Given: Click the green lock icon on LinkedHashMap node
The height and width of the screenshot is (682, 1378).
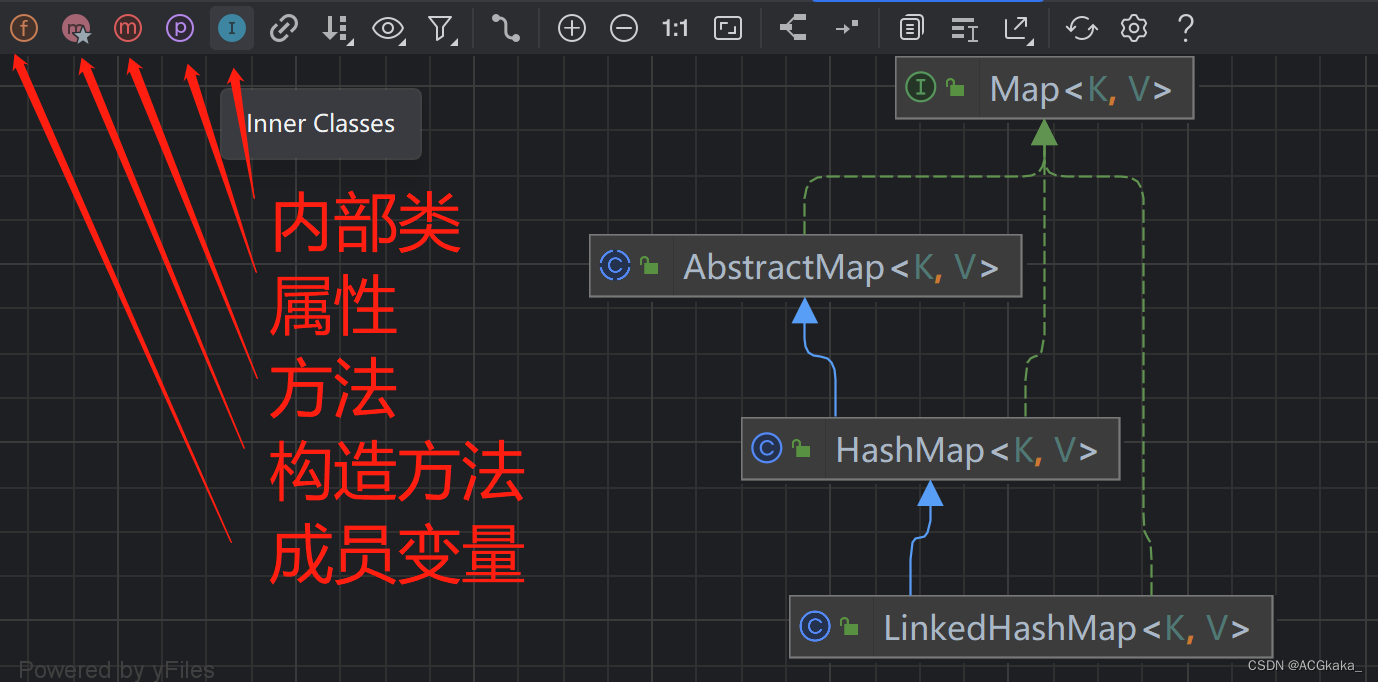Looking at the screenshot, I should coord(849,627).
